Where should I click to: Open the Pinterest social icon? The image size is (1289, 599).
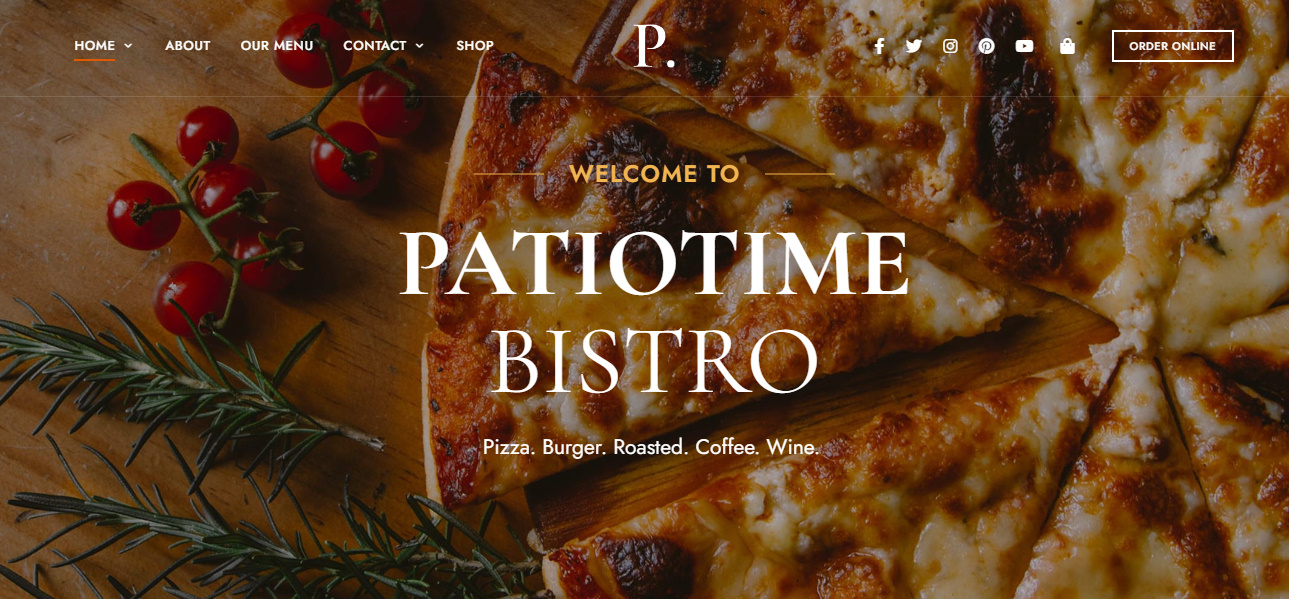986,46
